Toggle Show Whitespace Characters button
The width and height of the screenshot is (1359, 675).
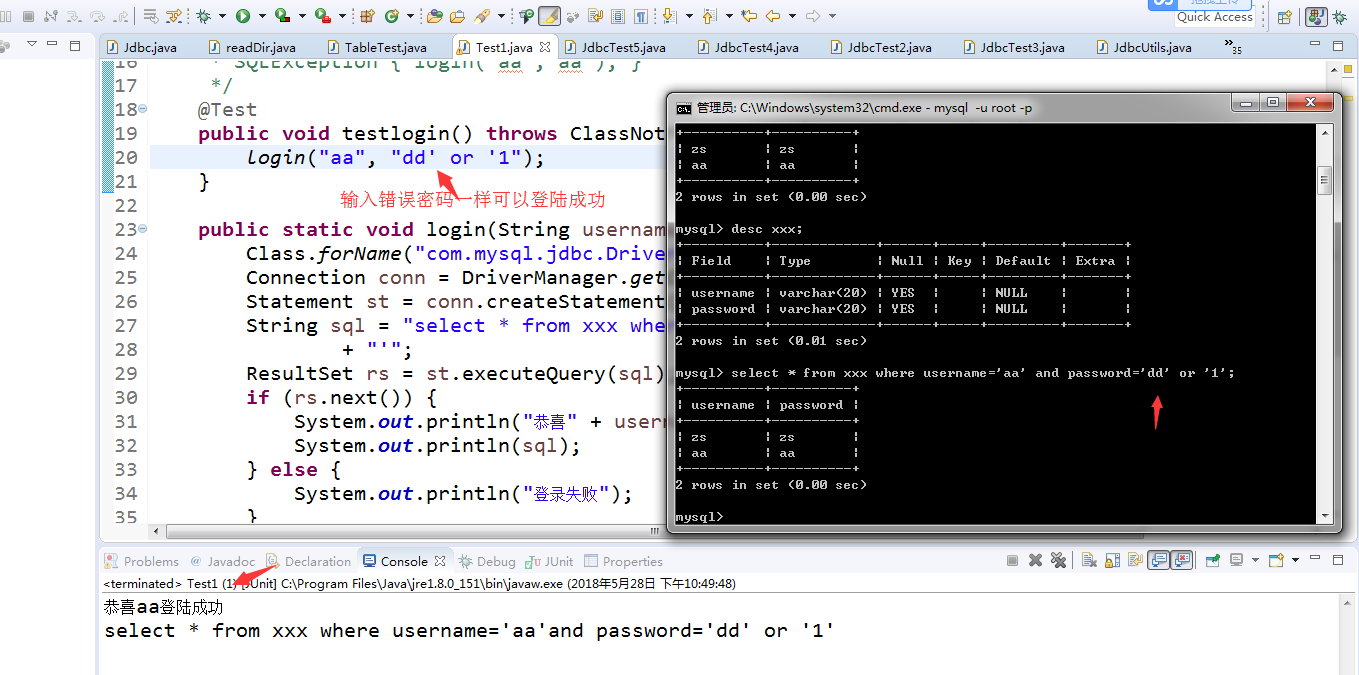tap(641, 16)
